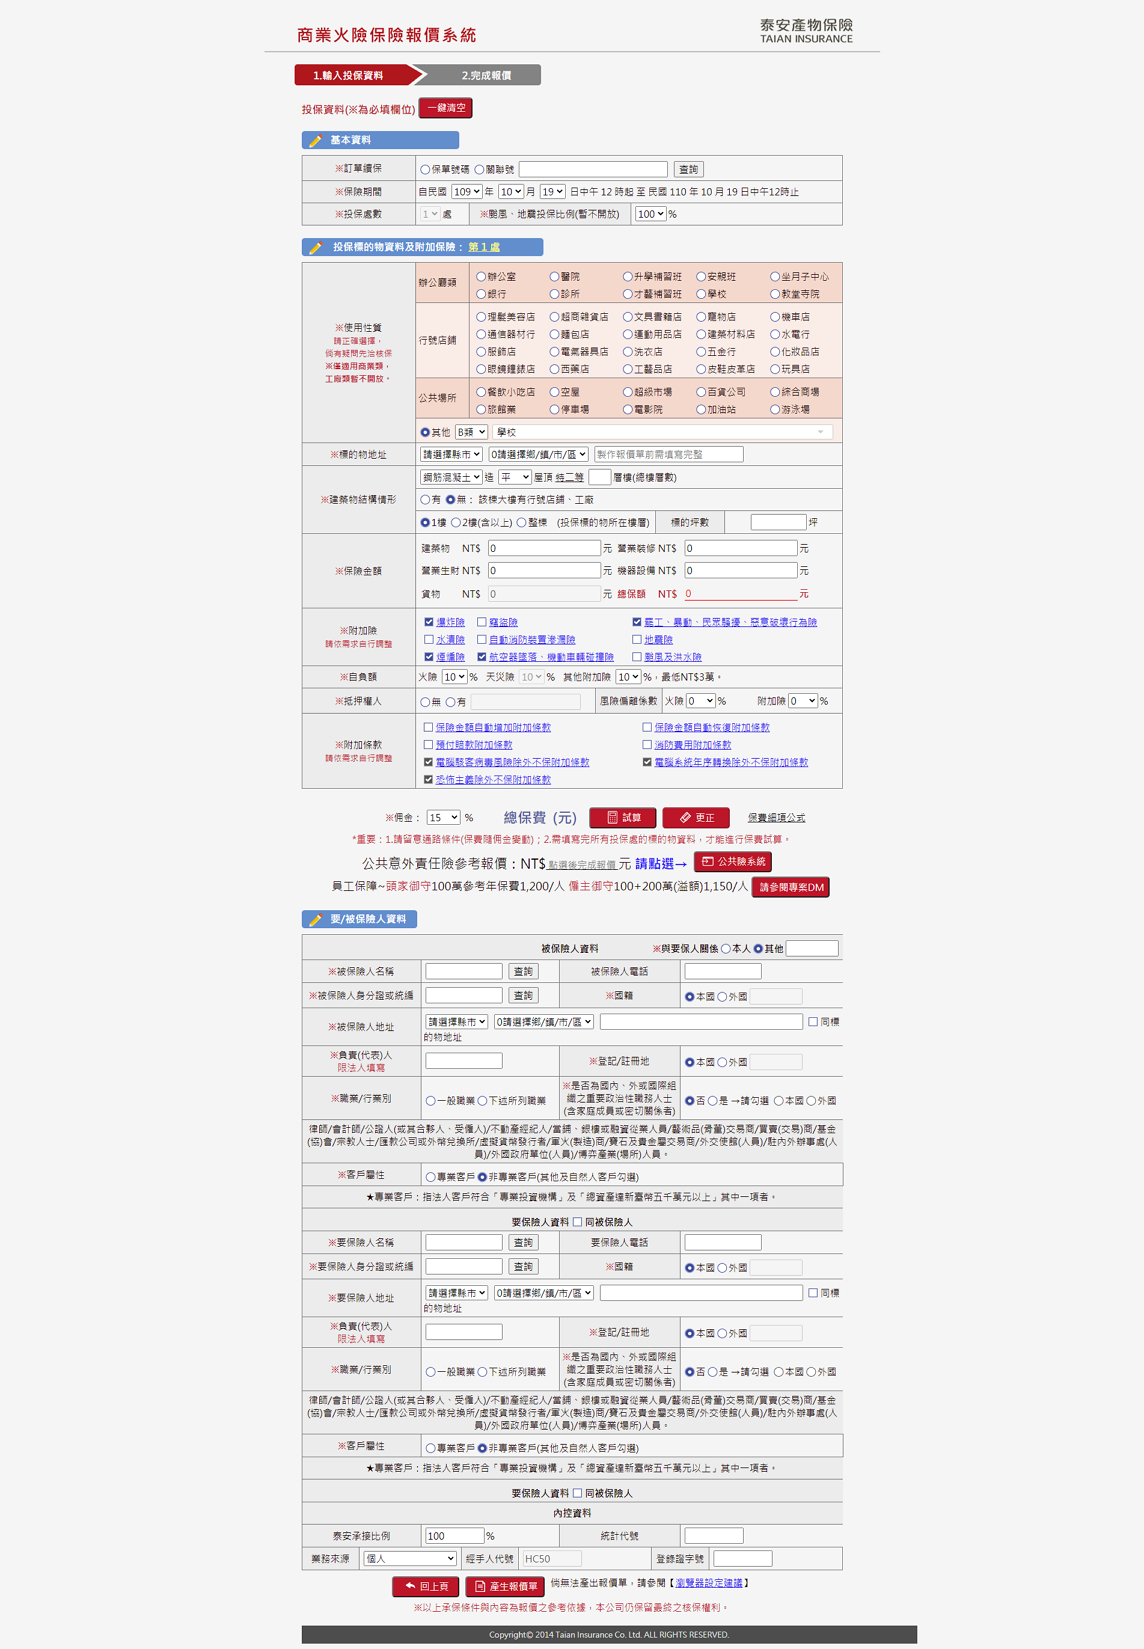Click the Taian Insurance logo
This screenshot has height=1649, width=1144.
pyautogui.click(x=806, y=31)
